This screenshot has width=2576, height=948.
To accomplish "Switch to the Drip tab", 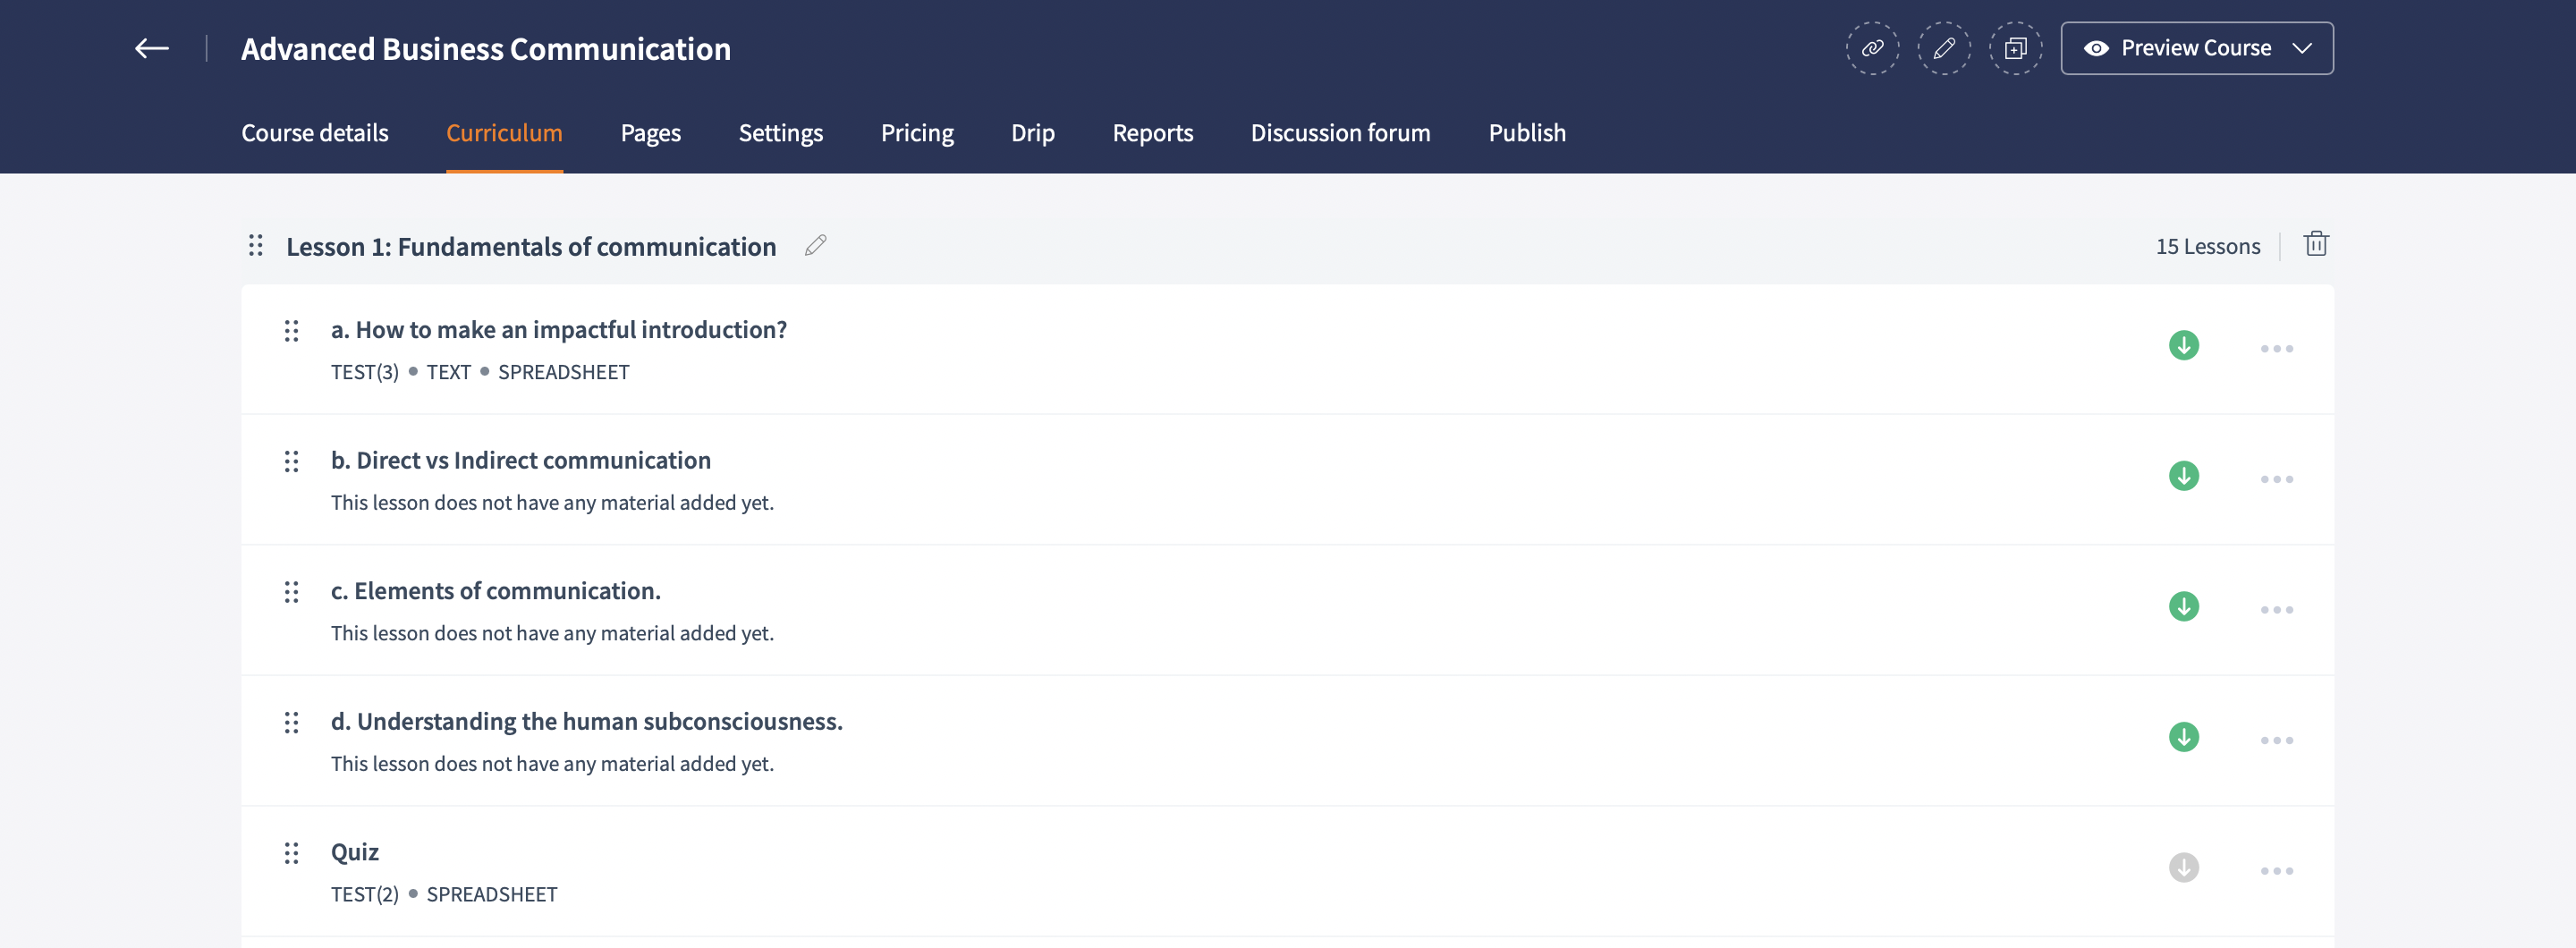I will [x=1033, y=133].
